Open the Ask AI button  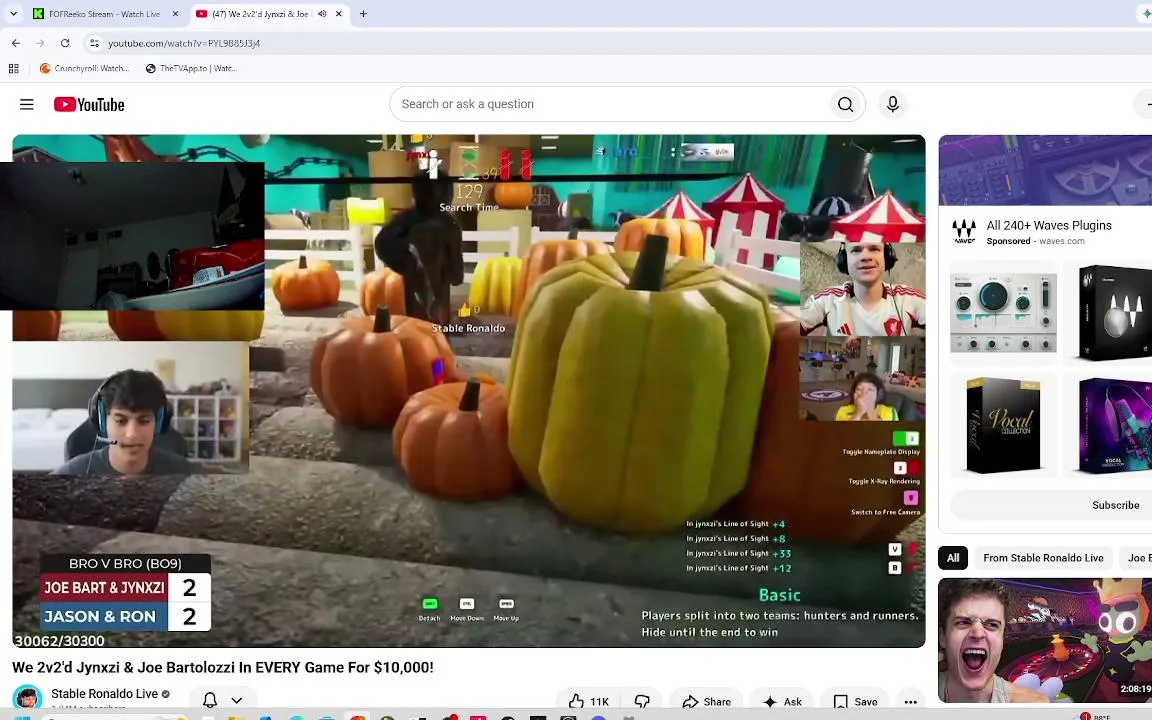[782, 701]
